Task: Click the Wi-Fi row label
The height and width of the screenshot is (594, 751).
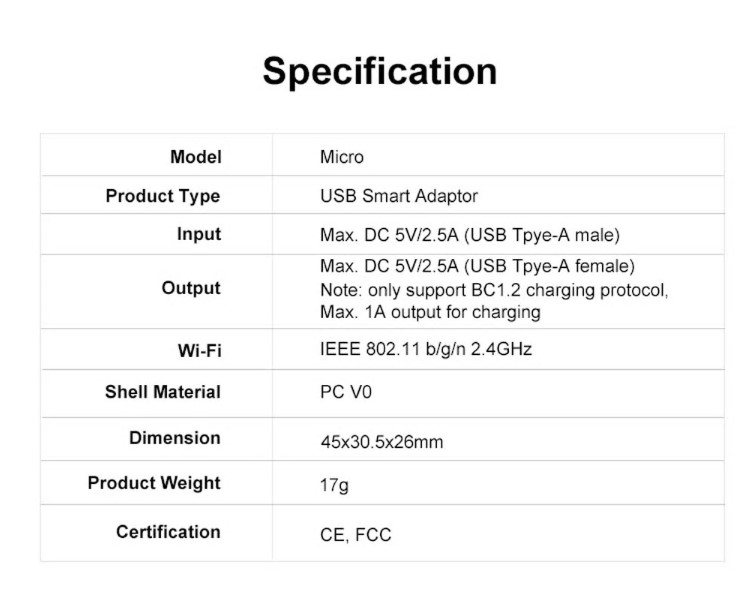Action: [x=198, y=350]
